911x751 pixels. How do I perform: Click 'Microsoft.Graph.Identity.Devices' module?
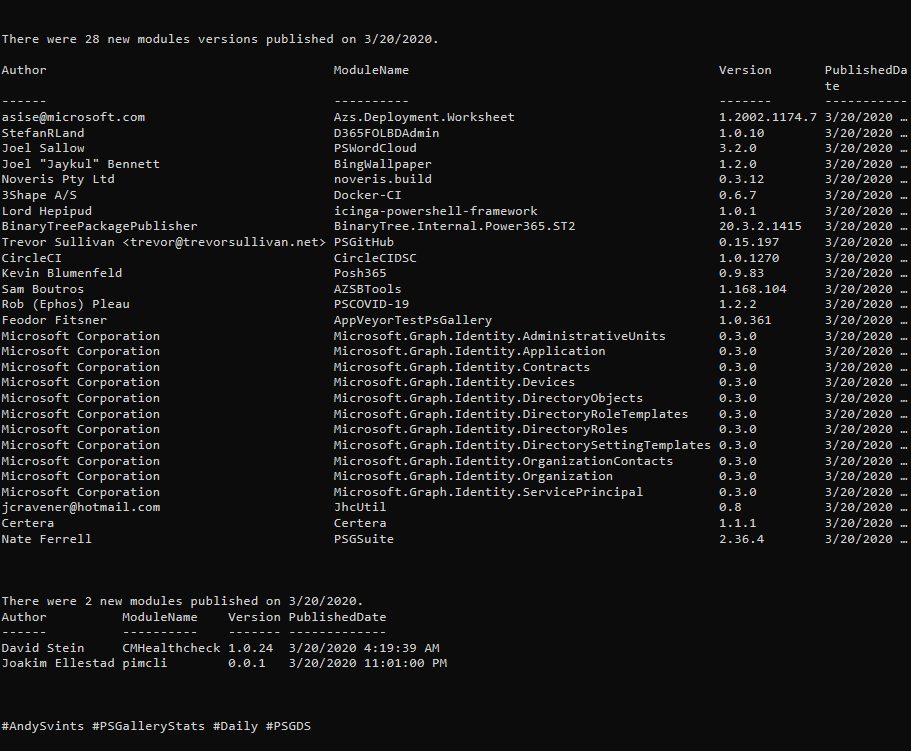click(454, 382)
